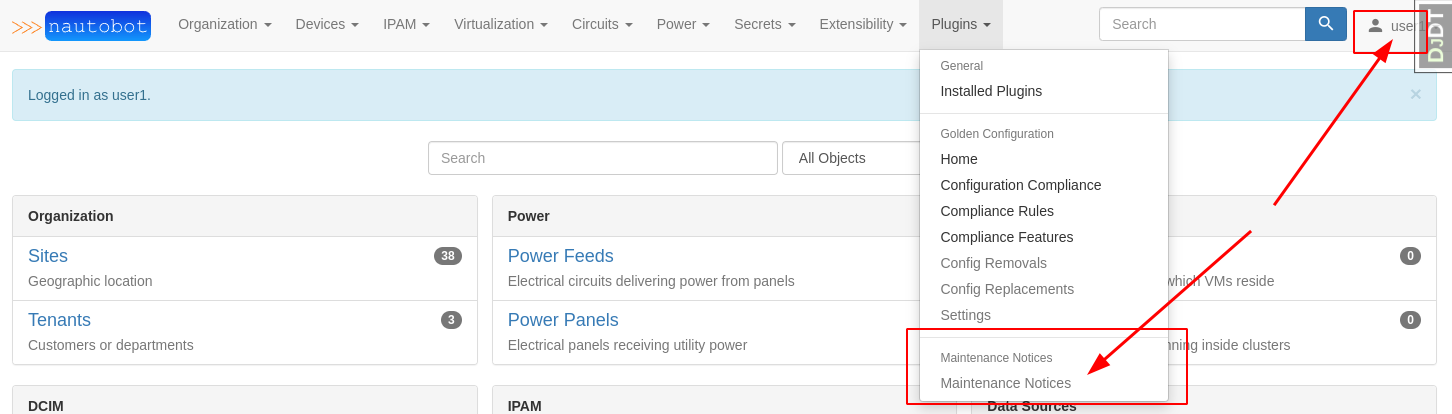Choose Configuration Compliance menu entry
The height and width of the screenshot is (414, 1452).
coord(1020,185)
